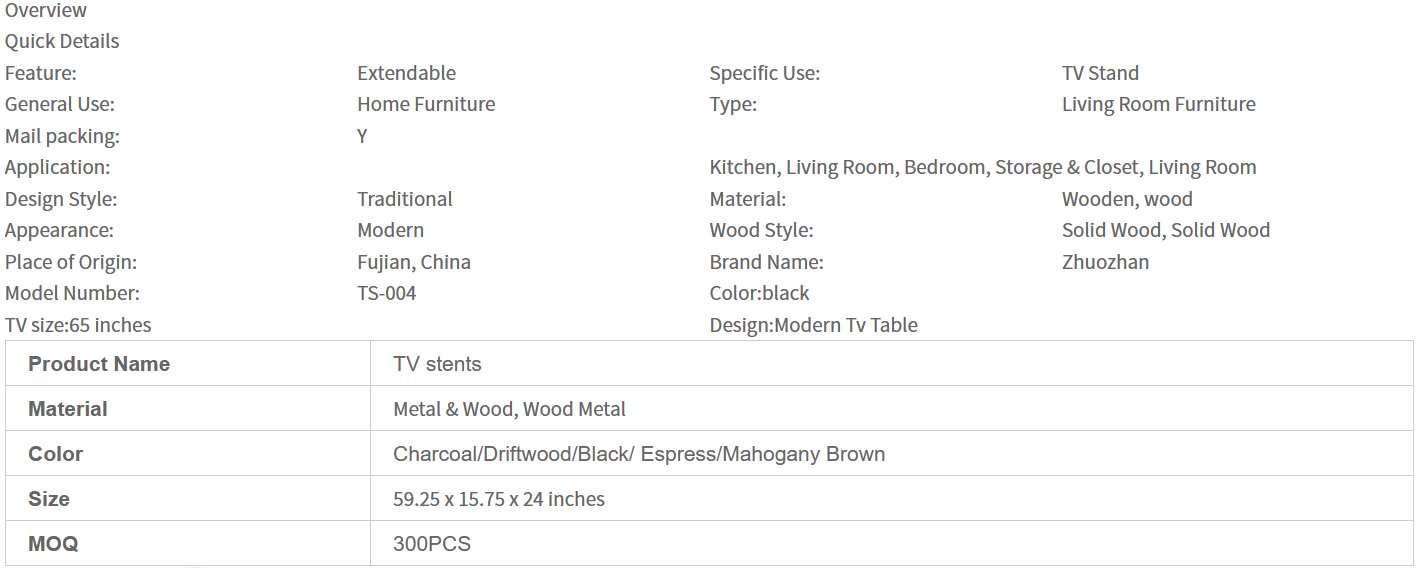
Task: Select the Zhuozhan brand name
Action: (x=1105, y=262)
